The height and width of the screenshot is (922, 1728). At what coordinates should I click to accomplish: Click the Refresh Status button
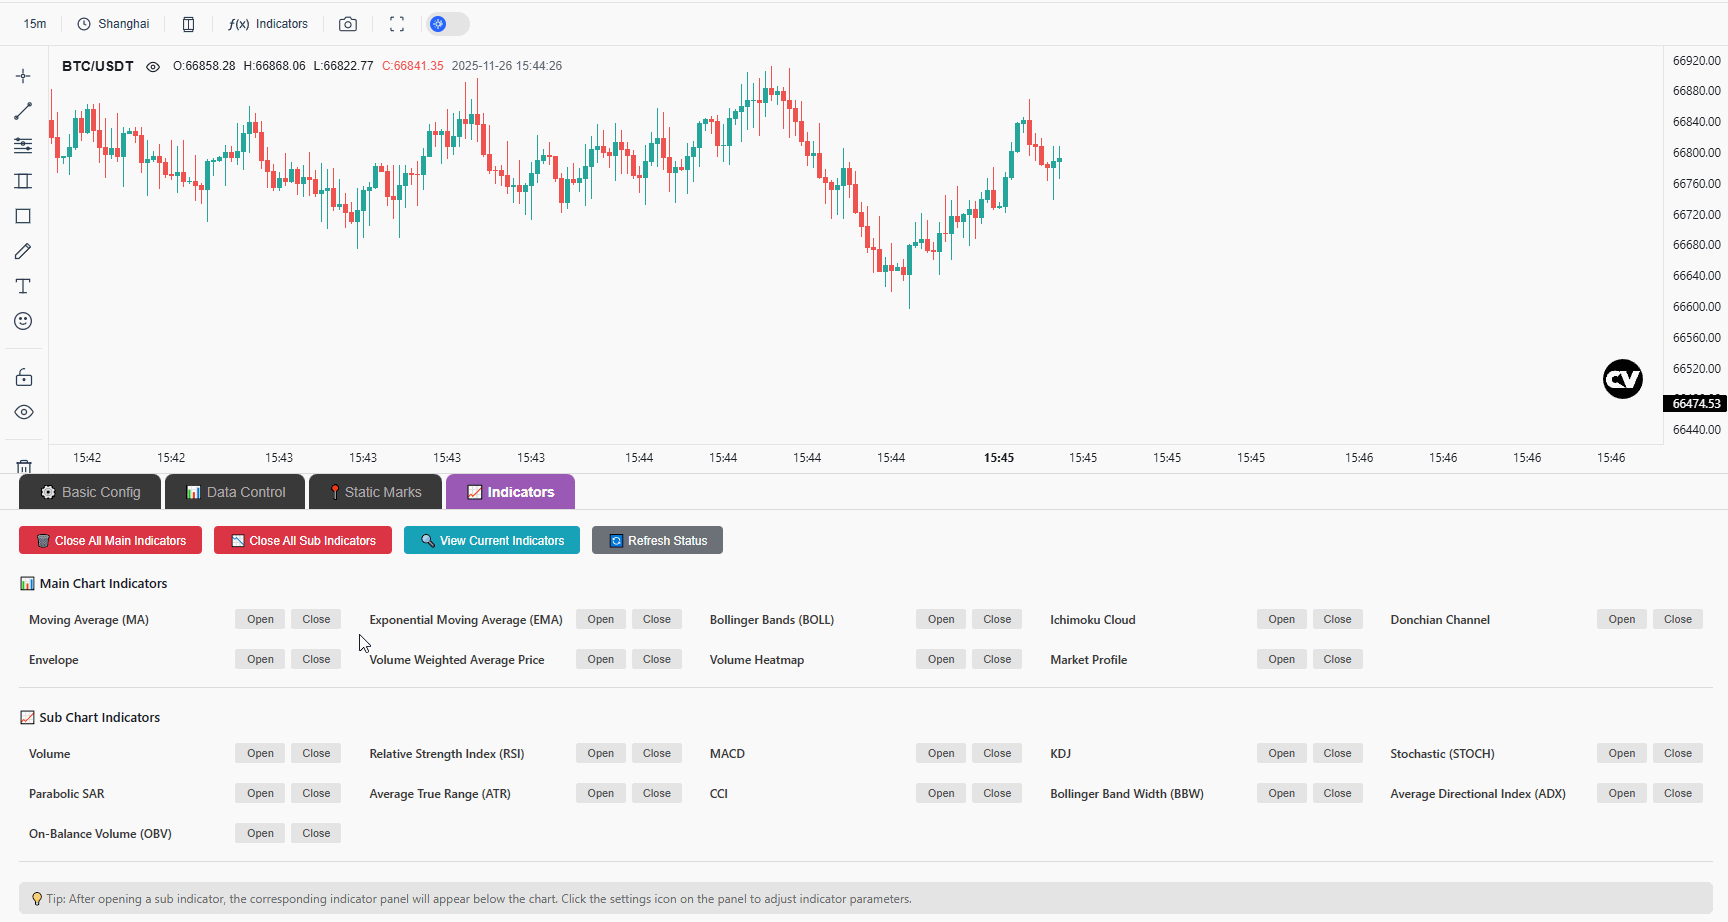pos(657,541)
